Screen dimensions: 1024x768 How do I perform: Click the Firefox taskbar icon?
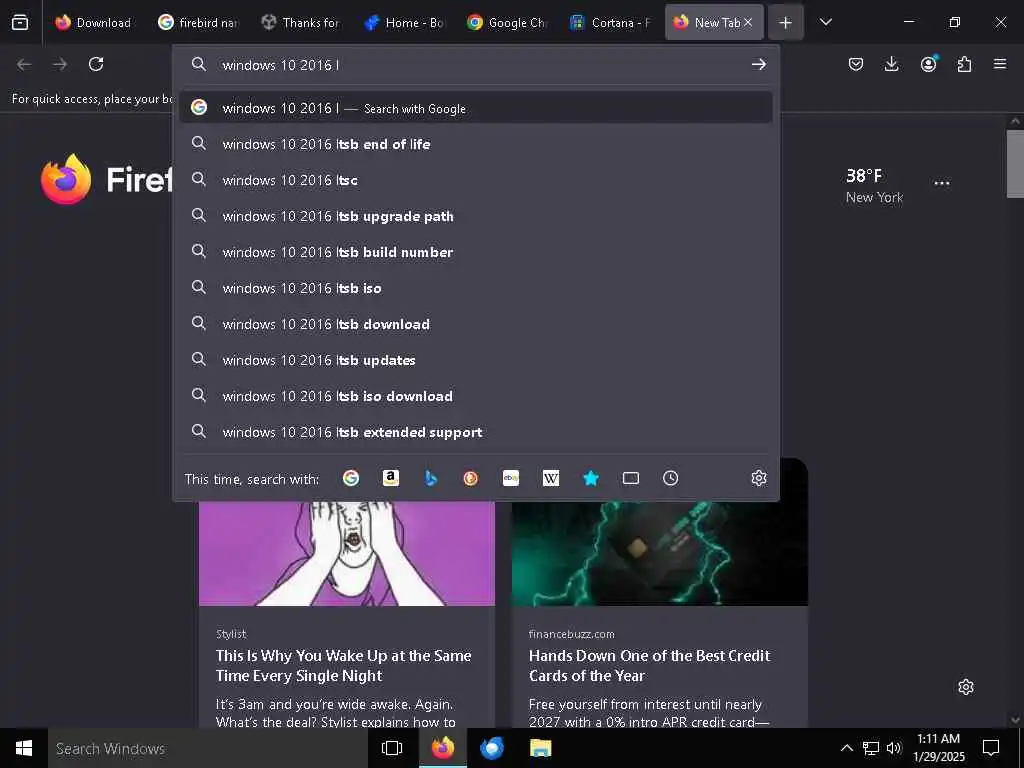(x=442, y=748)
